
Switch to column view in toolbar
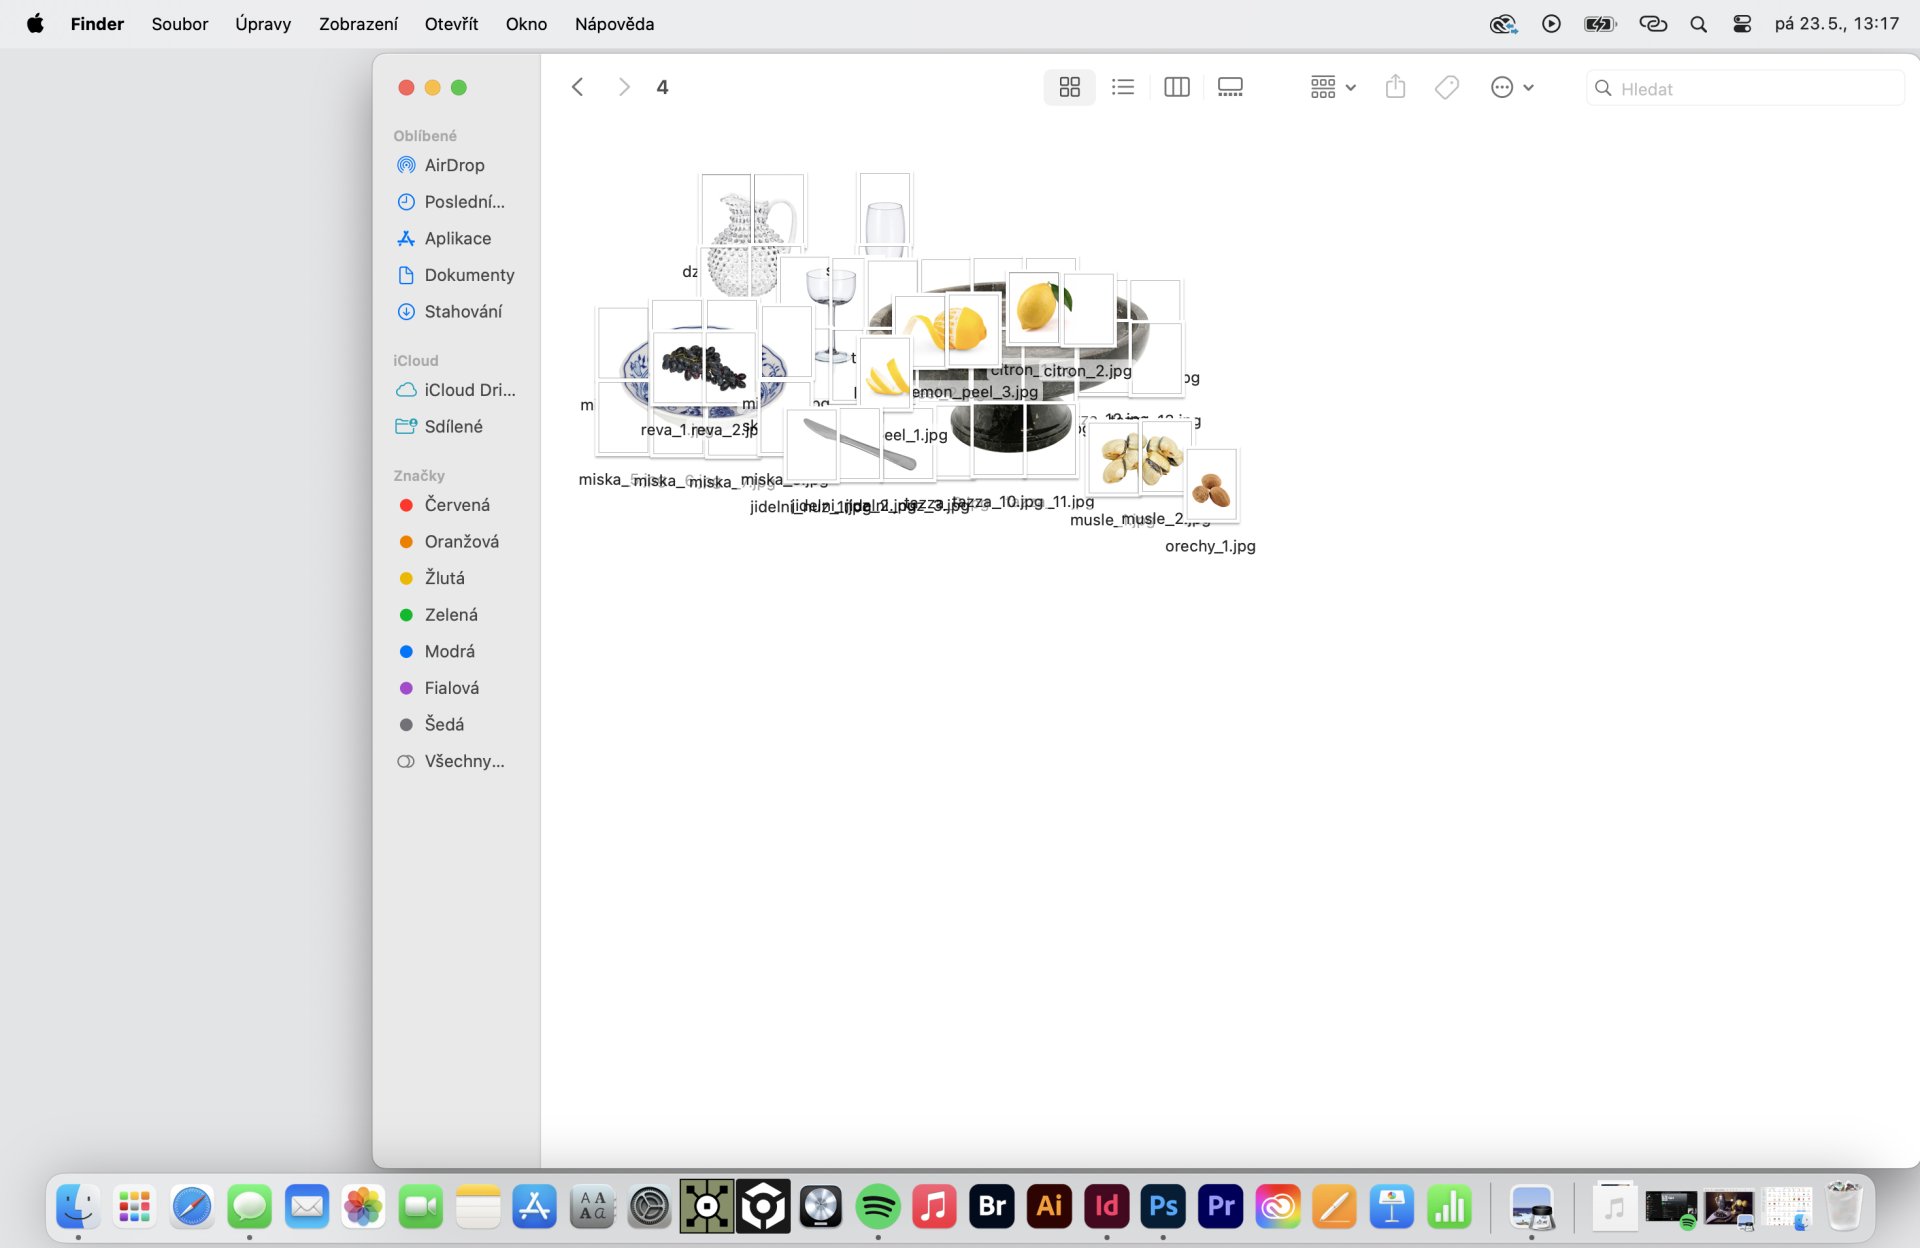pos(1177,88)
